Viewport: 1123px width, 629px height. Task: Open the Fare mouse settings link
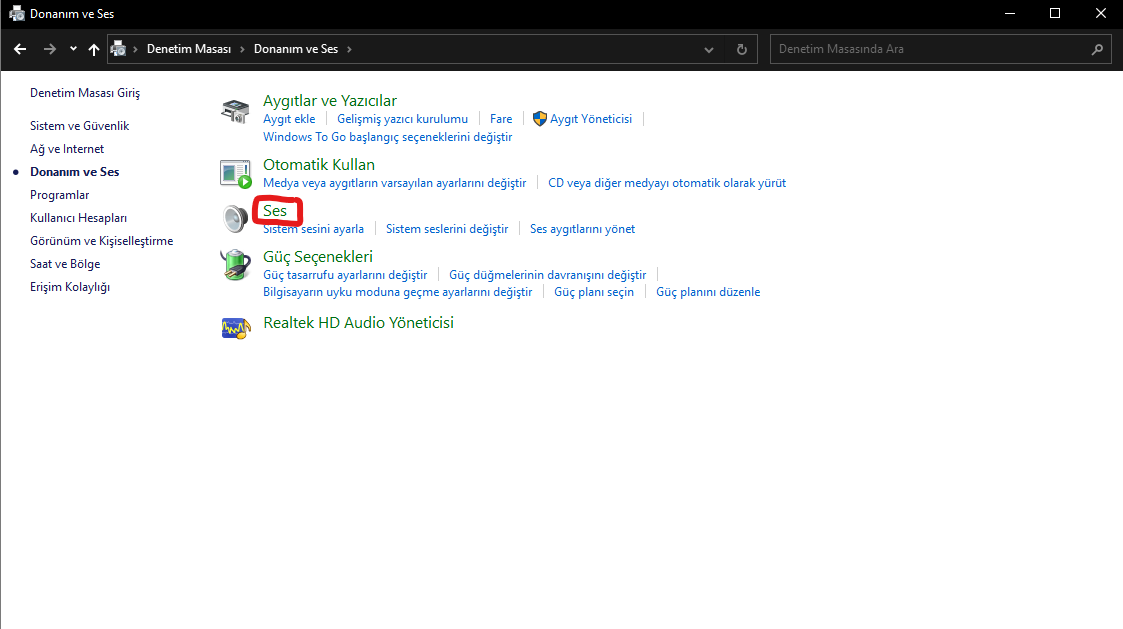[501, 119]
